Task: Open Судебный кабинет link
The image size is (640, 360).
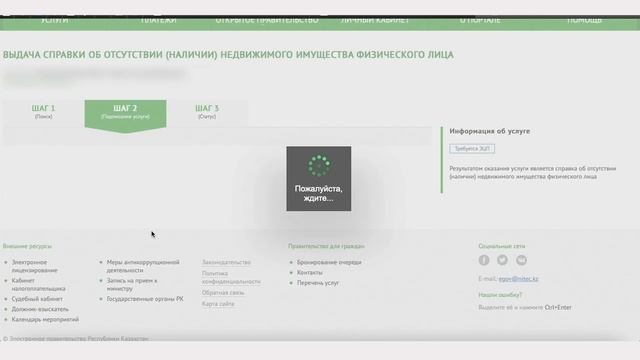Action: [x=37, y=299]
